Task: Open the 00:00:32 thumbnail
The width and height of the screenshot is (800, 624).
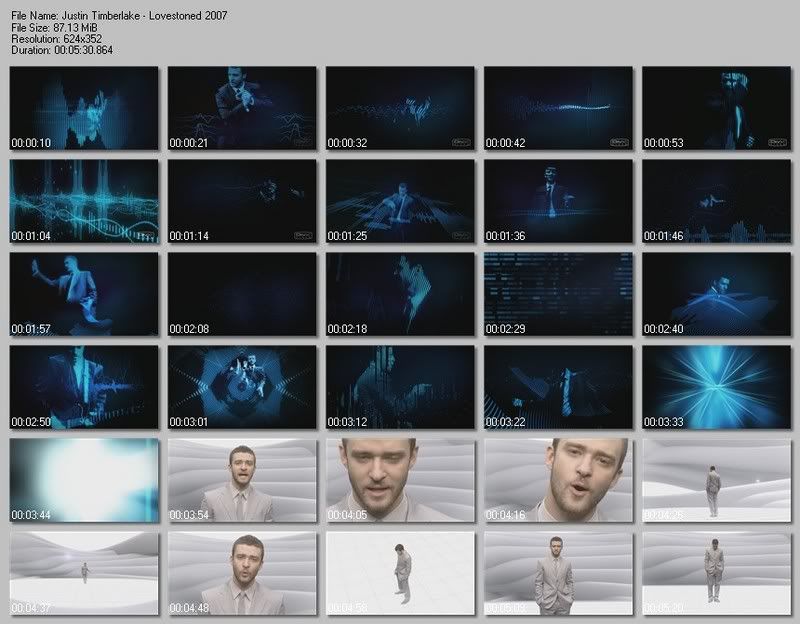Action: (400, 108)
